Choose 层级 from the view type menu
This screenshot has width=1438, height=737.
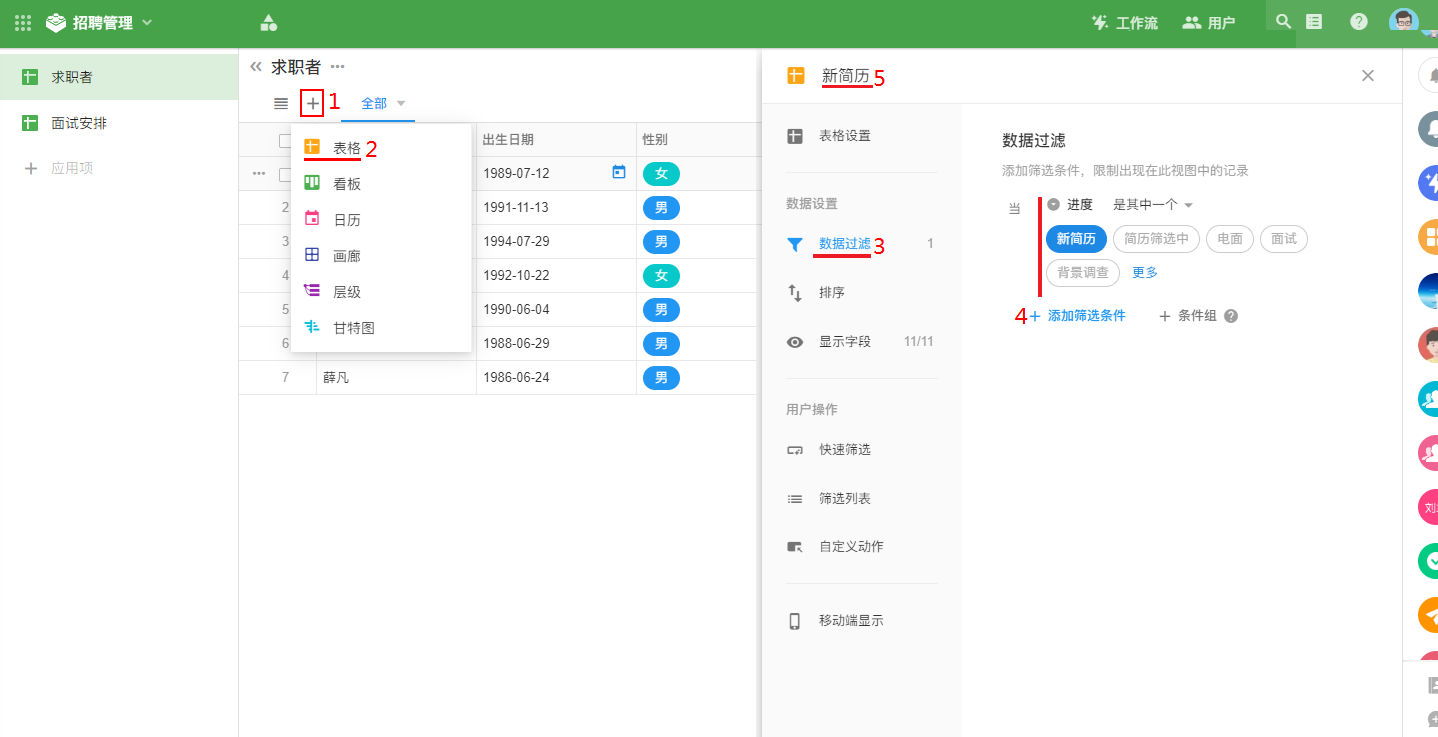pyautogui.click(x=381, y=292)
